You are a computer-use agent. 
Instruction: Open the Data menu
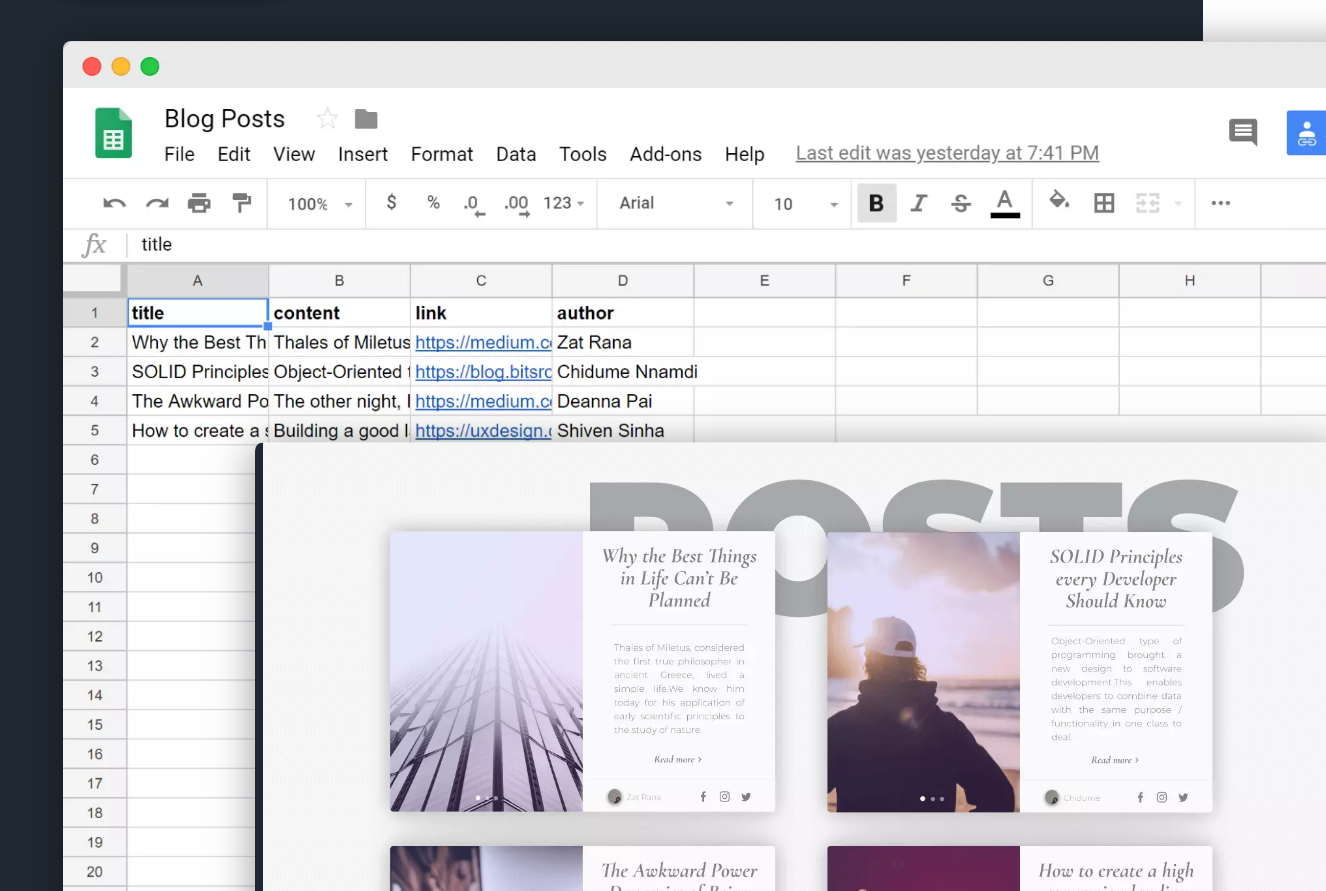[x=516, y=154]
